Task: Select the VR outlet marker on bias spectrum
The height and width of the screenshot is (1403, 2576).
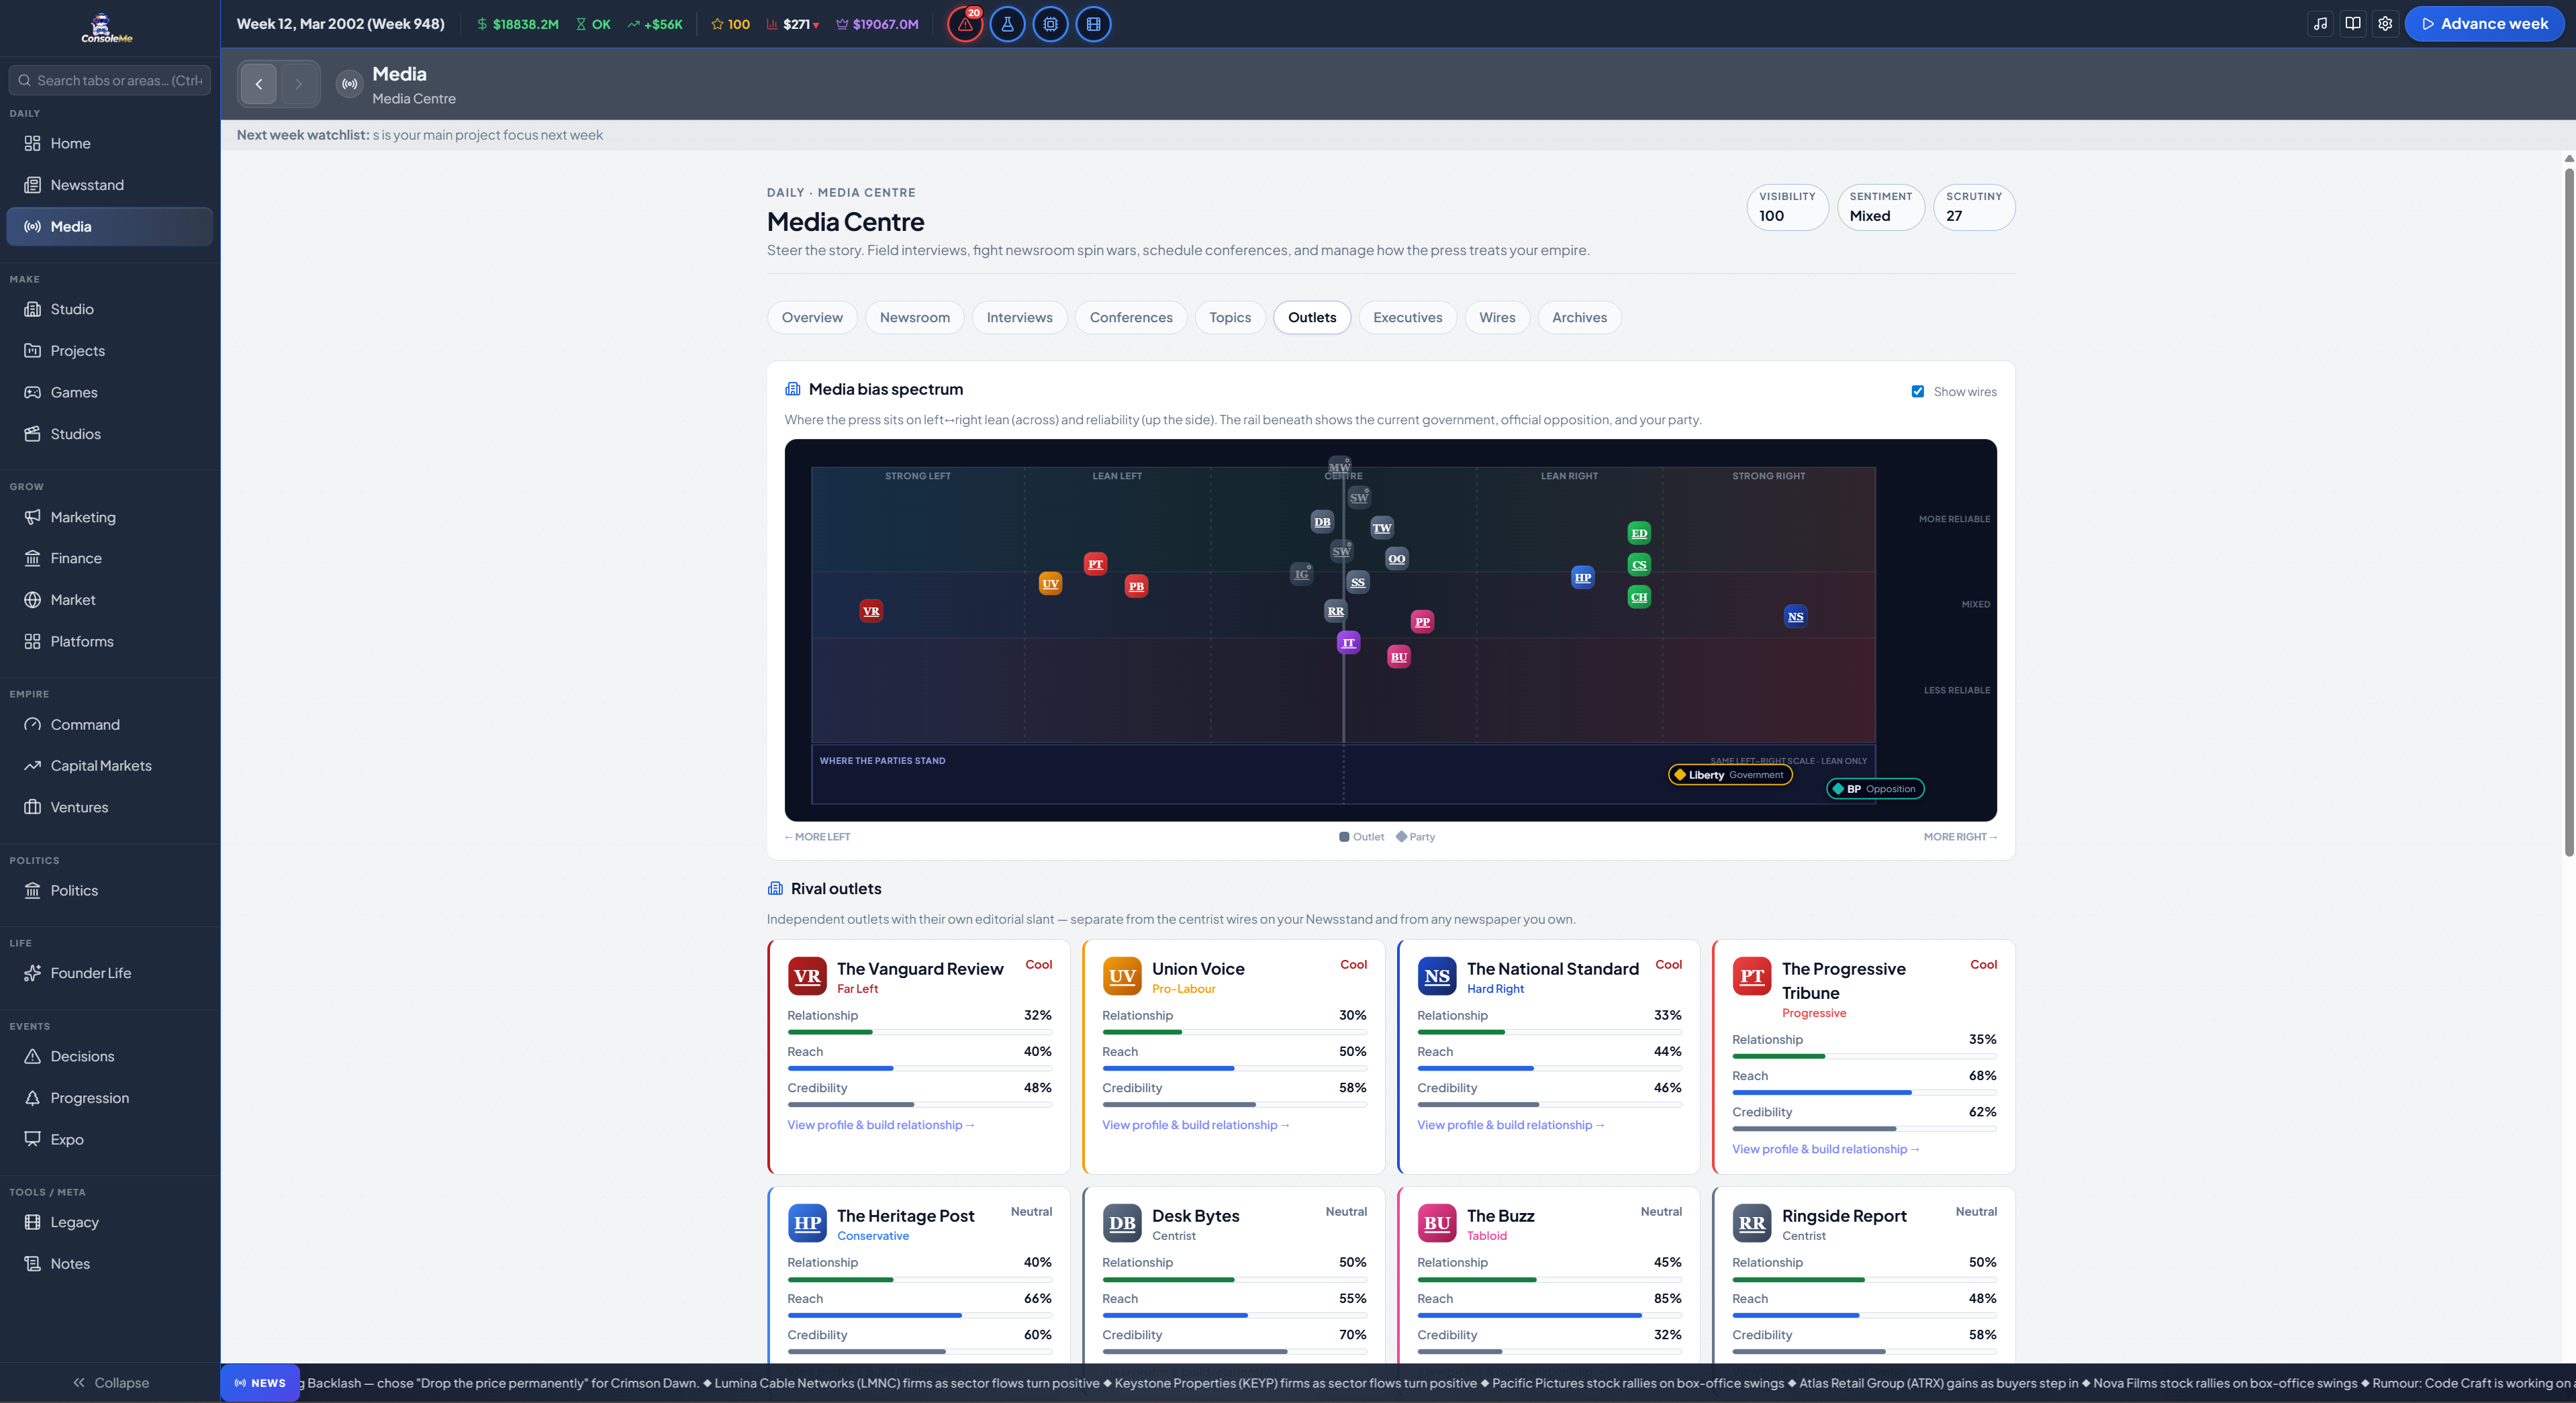Action: (871, 611)
